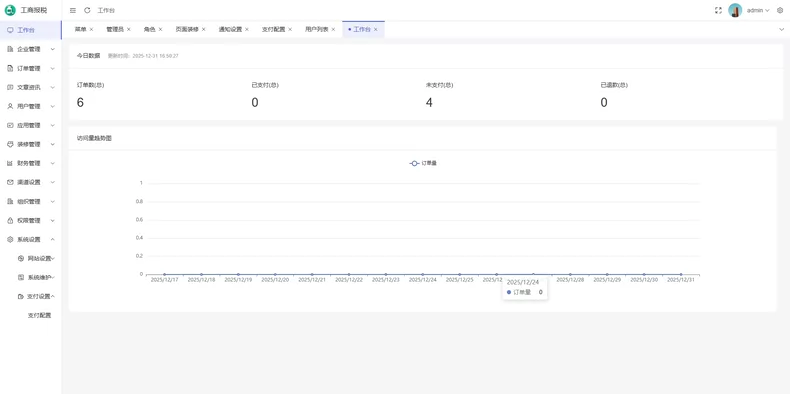The image size is (790, 394).
Task: Click the 工商报税 logo icon
Action: pos(10,10)
